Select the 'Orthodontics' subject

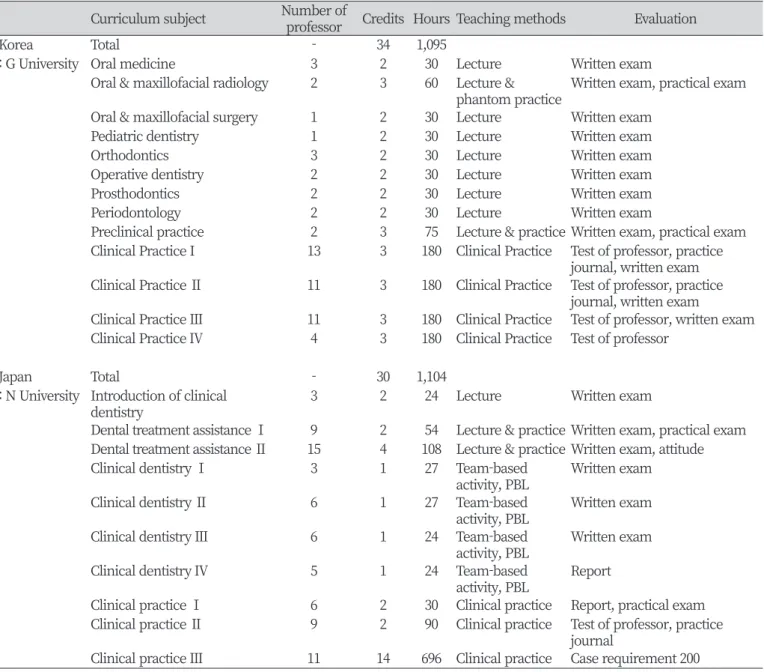coord(130,155)
